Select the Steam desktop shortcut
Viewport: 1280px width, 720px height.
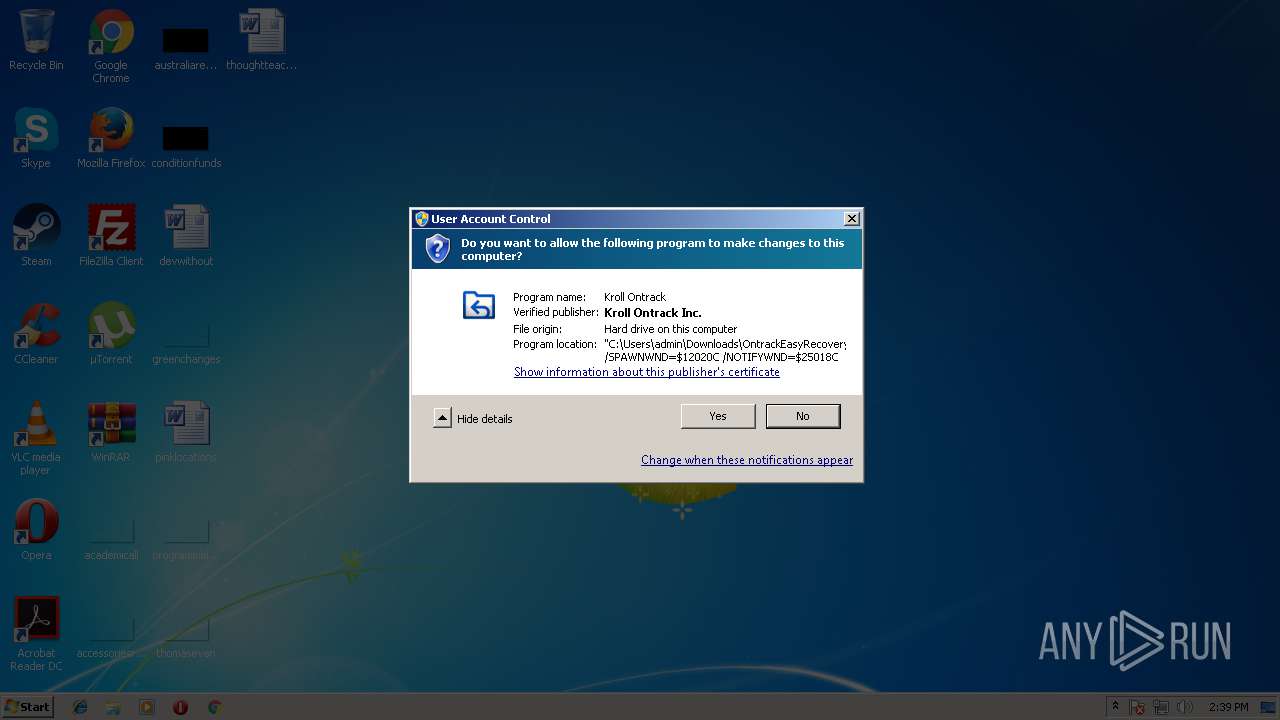pyautogui.click(x=36, y=236)
